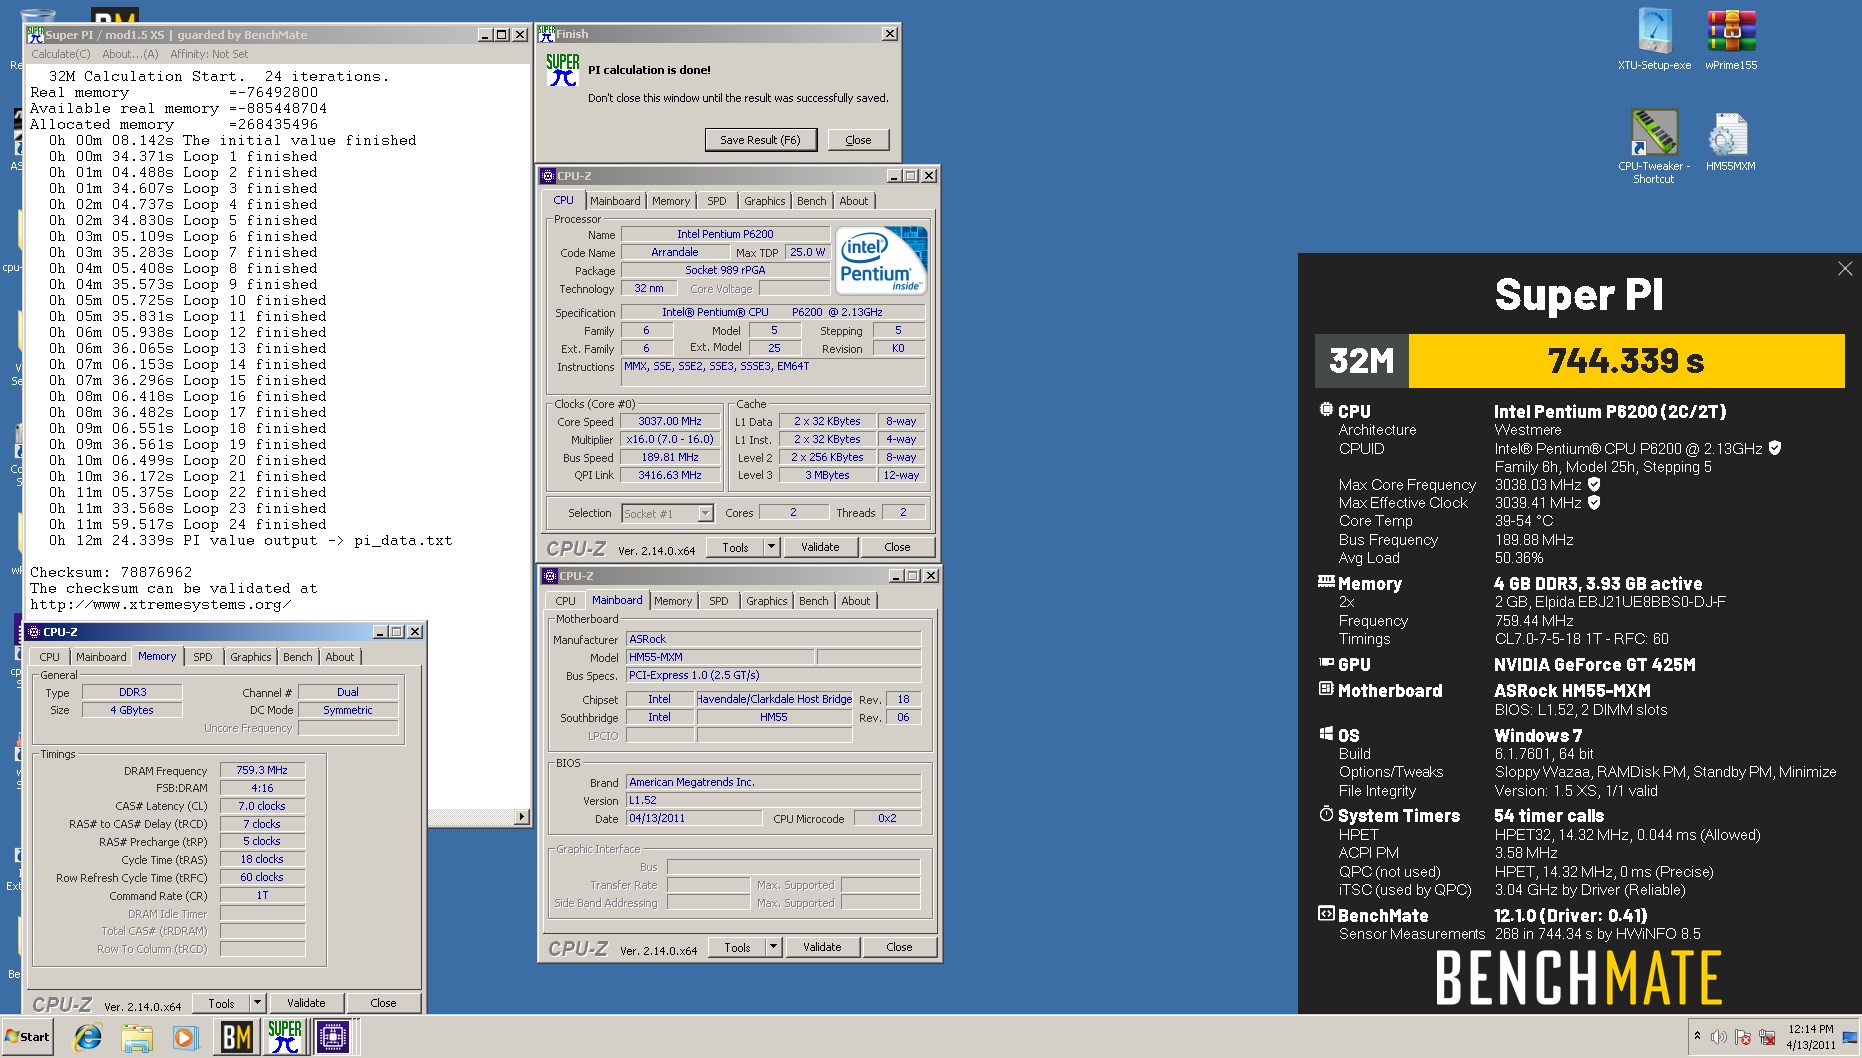Click CPUID verified shield icon in BenchMate
Image resolution: width=1862 pixels, height=1058 pixels.
coord(1775,448)
